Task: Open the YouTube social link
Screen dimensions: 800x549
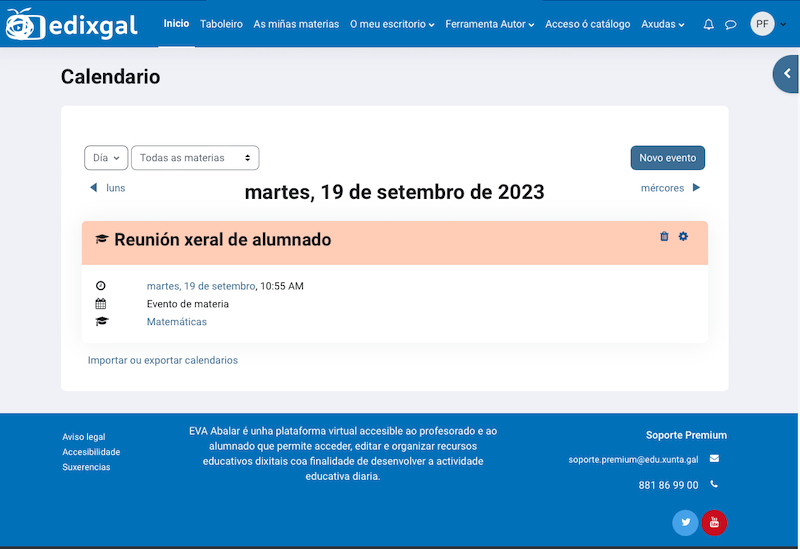Action: 714,522
